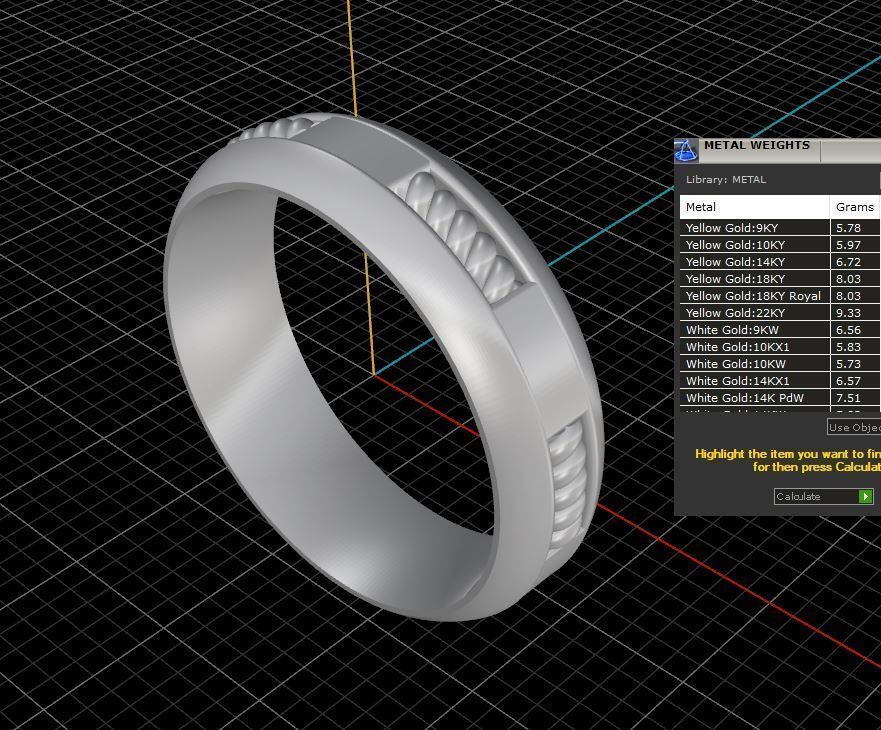Select the Yellow Gold:10KY row
Viewport: 881px width, 730px height.
[x=780, y=244]
